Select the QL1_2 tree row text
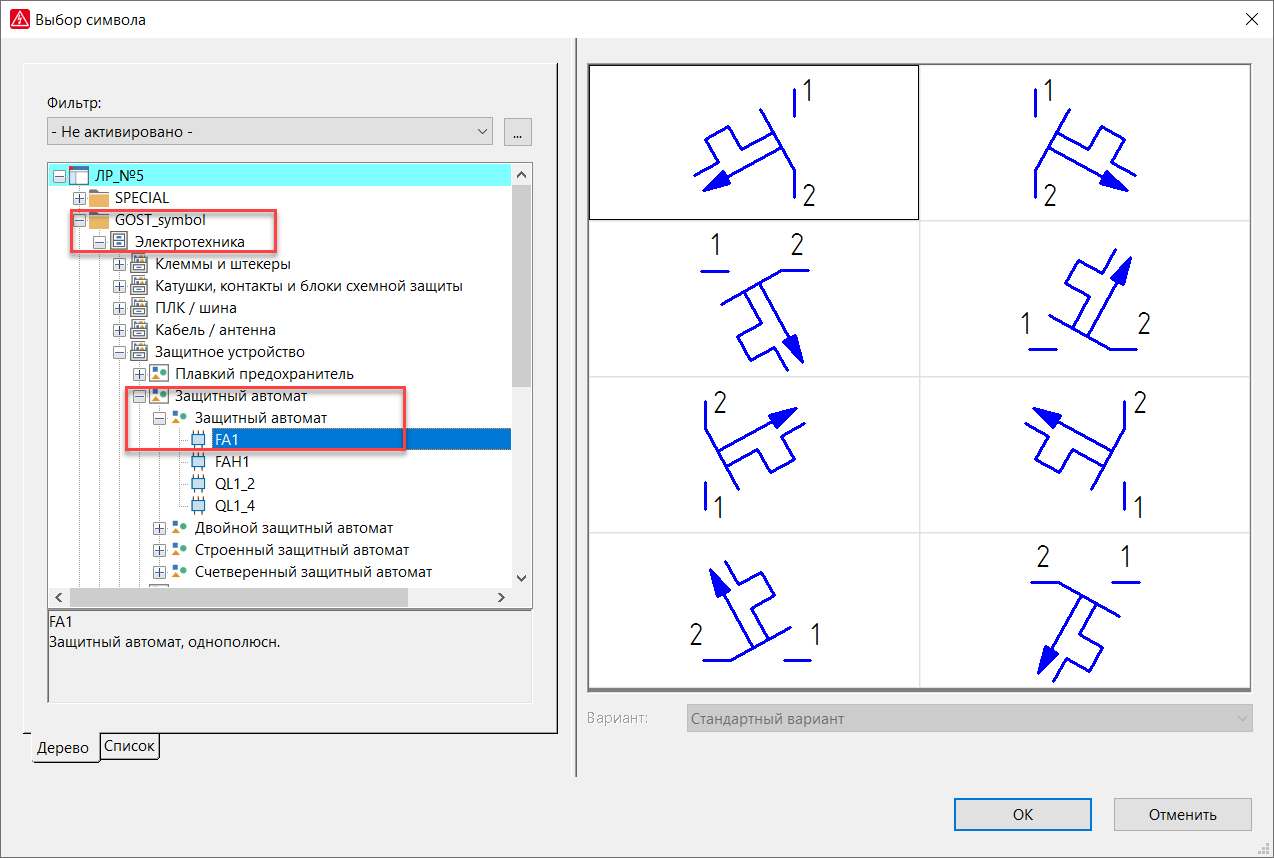This screenshot has width=1274, height=858. tap(235, 484)
